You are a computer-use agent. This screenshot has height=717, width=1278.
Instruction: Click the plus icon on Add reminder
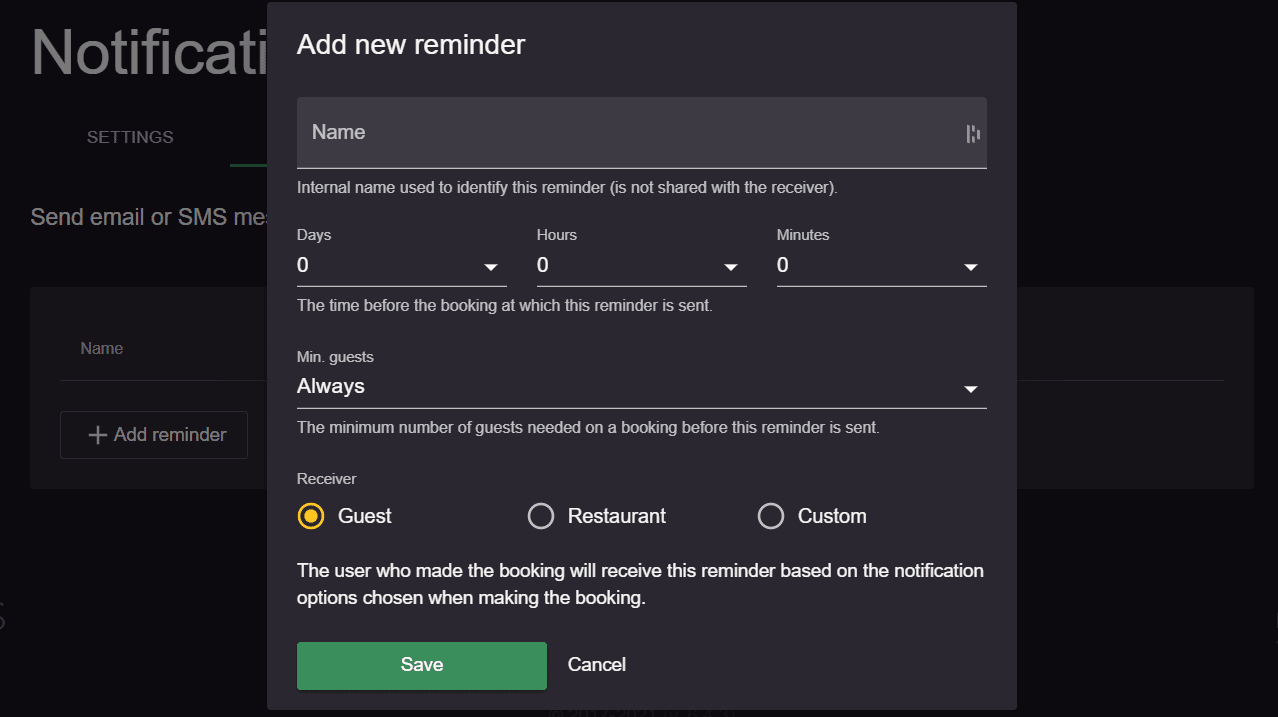98,435
